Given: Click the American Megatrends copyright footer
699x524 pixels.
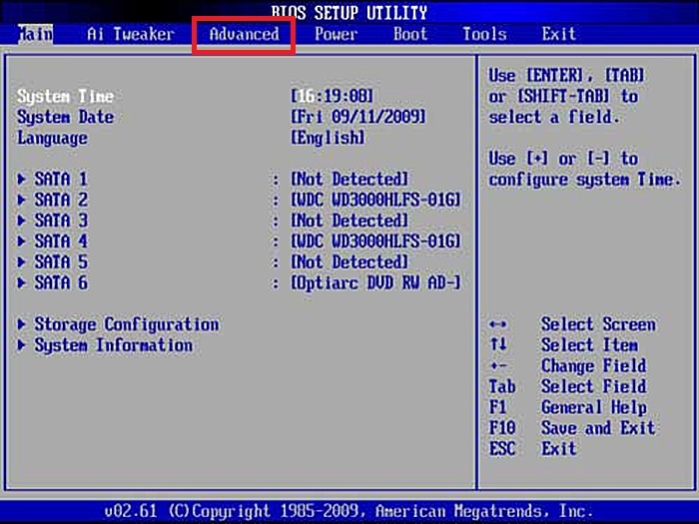Looking at the screenshot, I should pos(349,511).
